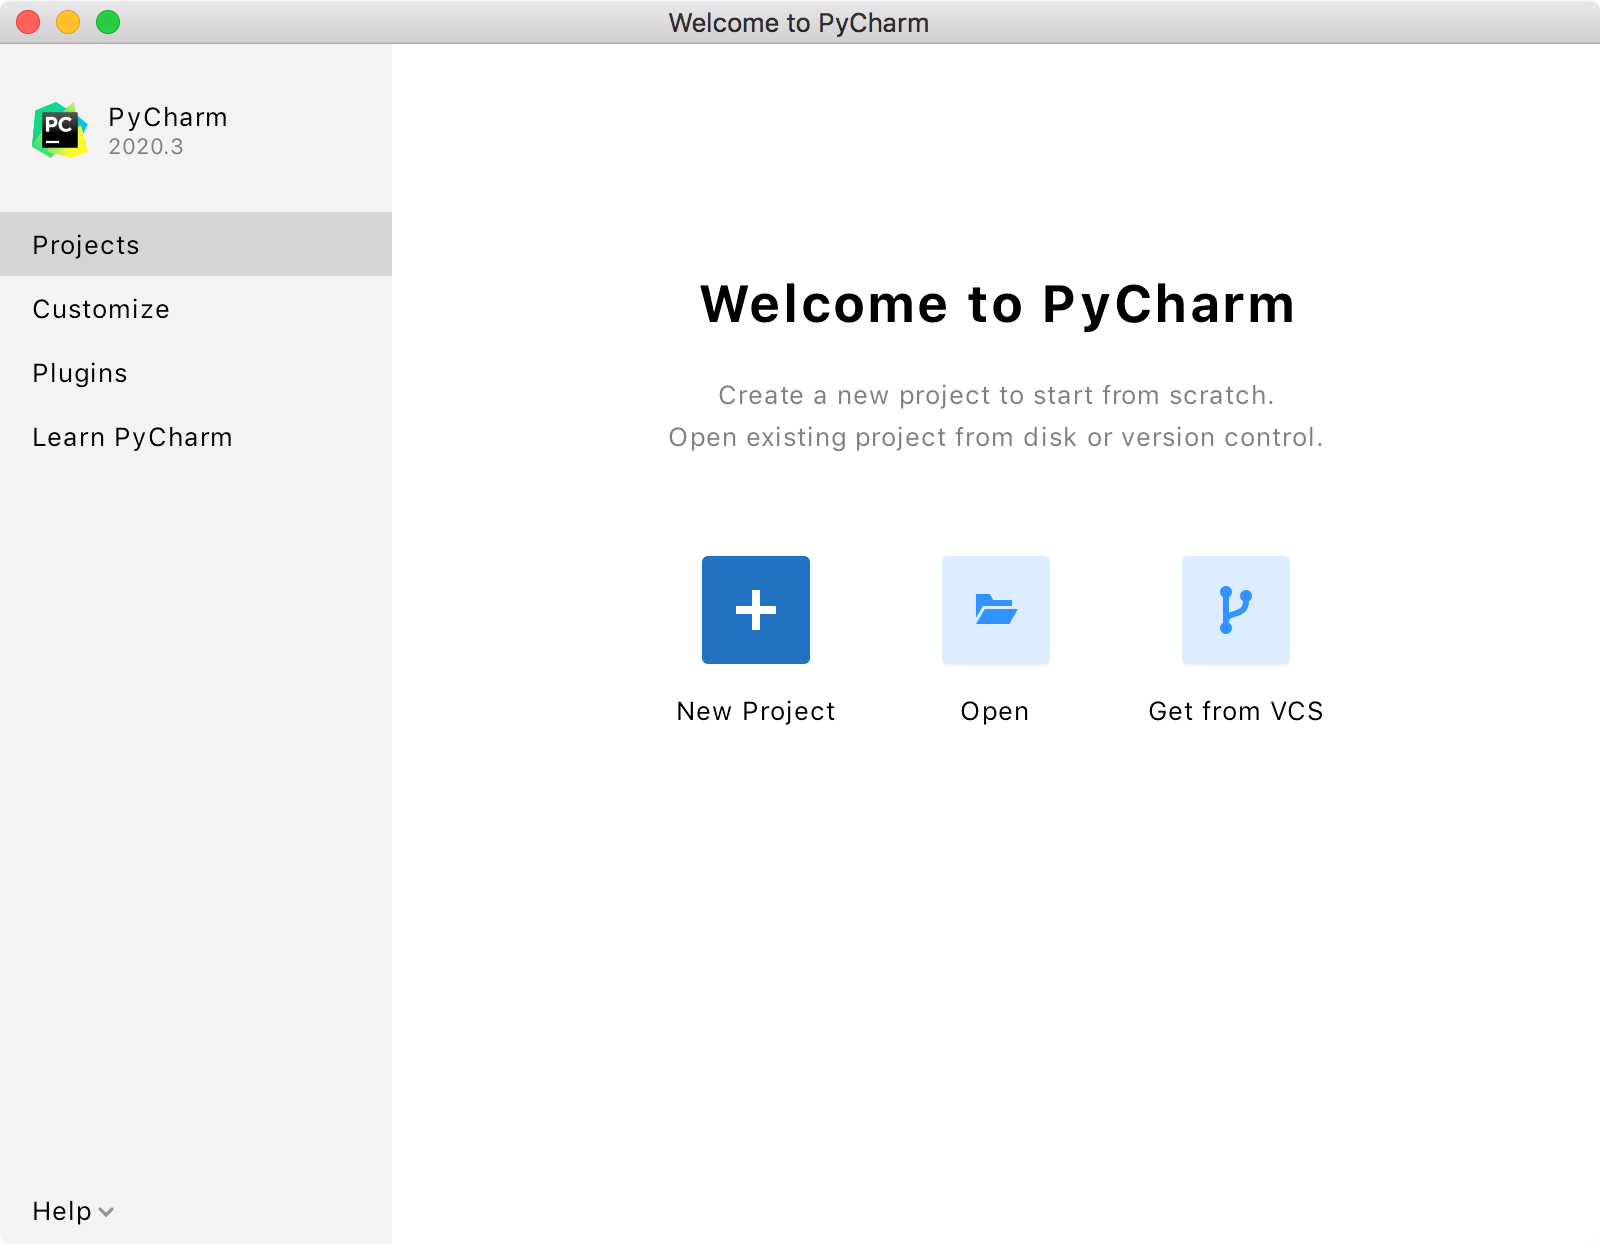
Task: Open the Plugins section
Action: click(x=80, y=373)
